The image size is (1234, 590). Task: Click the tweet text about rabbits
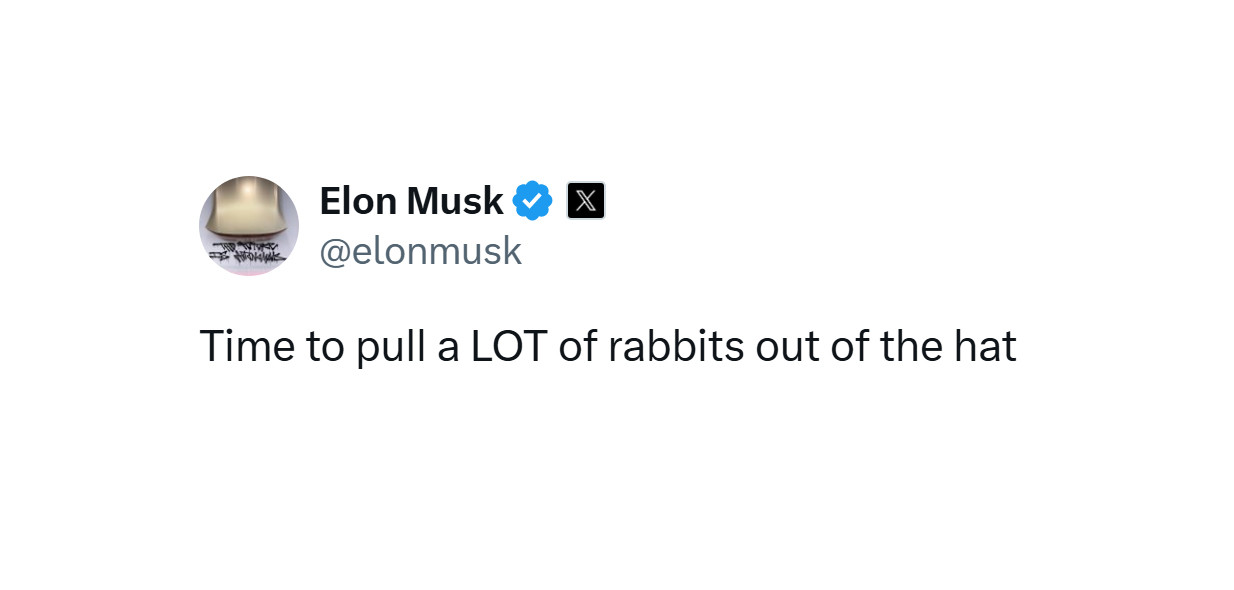click(608, 347)
